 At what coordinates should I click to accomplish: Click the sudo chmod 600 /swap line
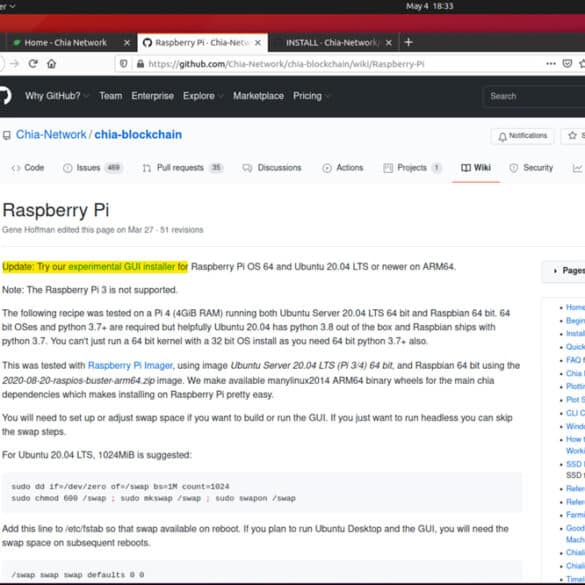coord(153,498)
